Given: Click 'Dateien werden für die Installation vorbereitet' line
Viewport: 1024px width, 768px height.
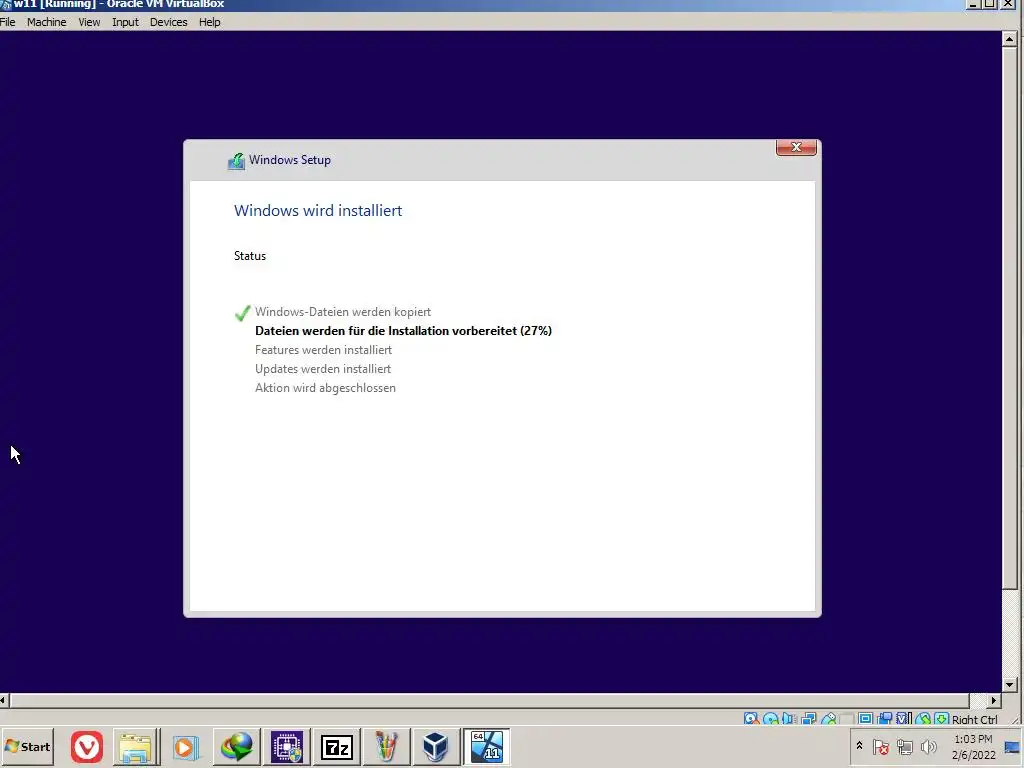Looking at the screenshot, I should click(403, 330).
